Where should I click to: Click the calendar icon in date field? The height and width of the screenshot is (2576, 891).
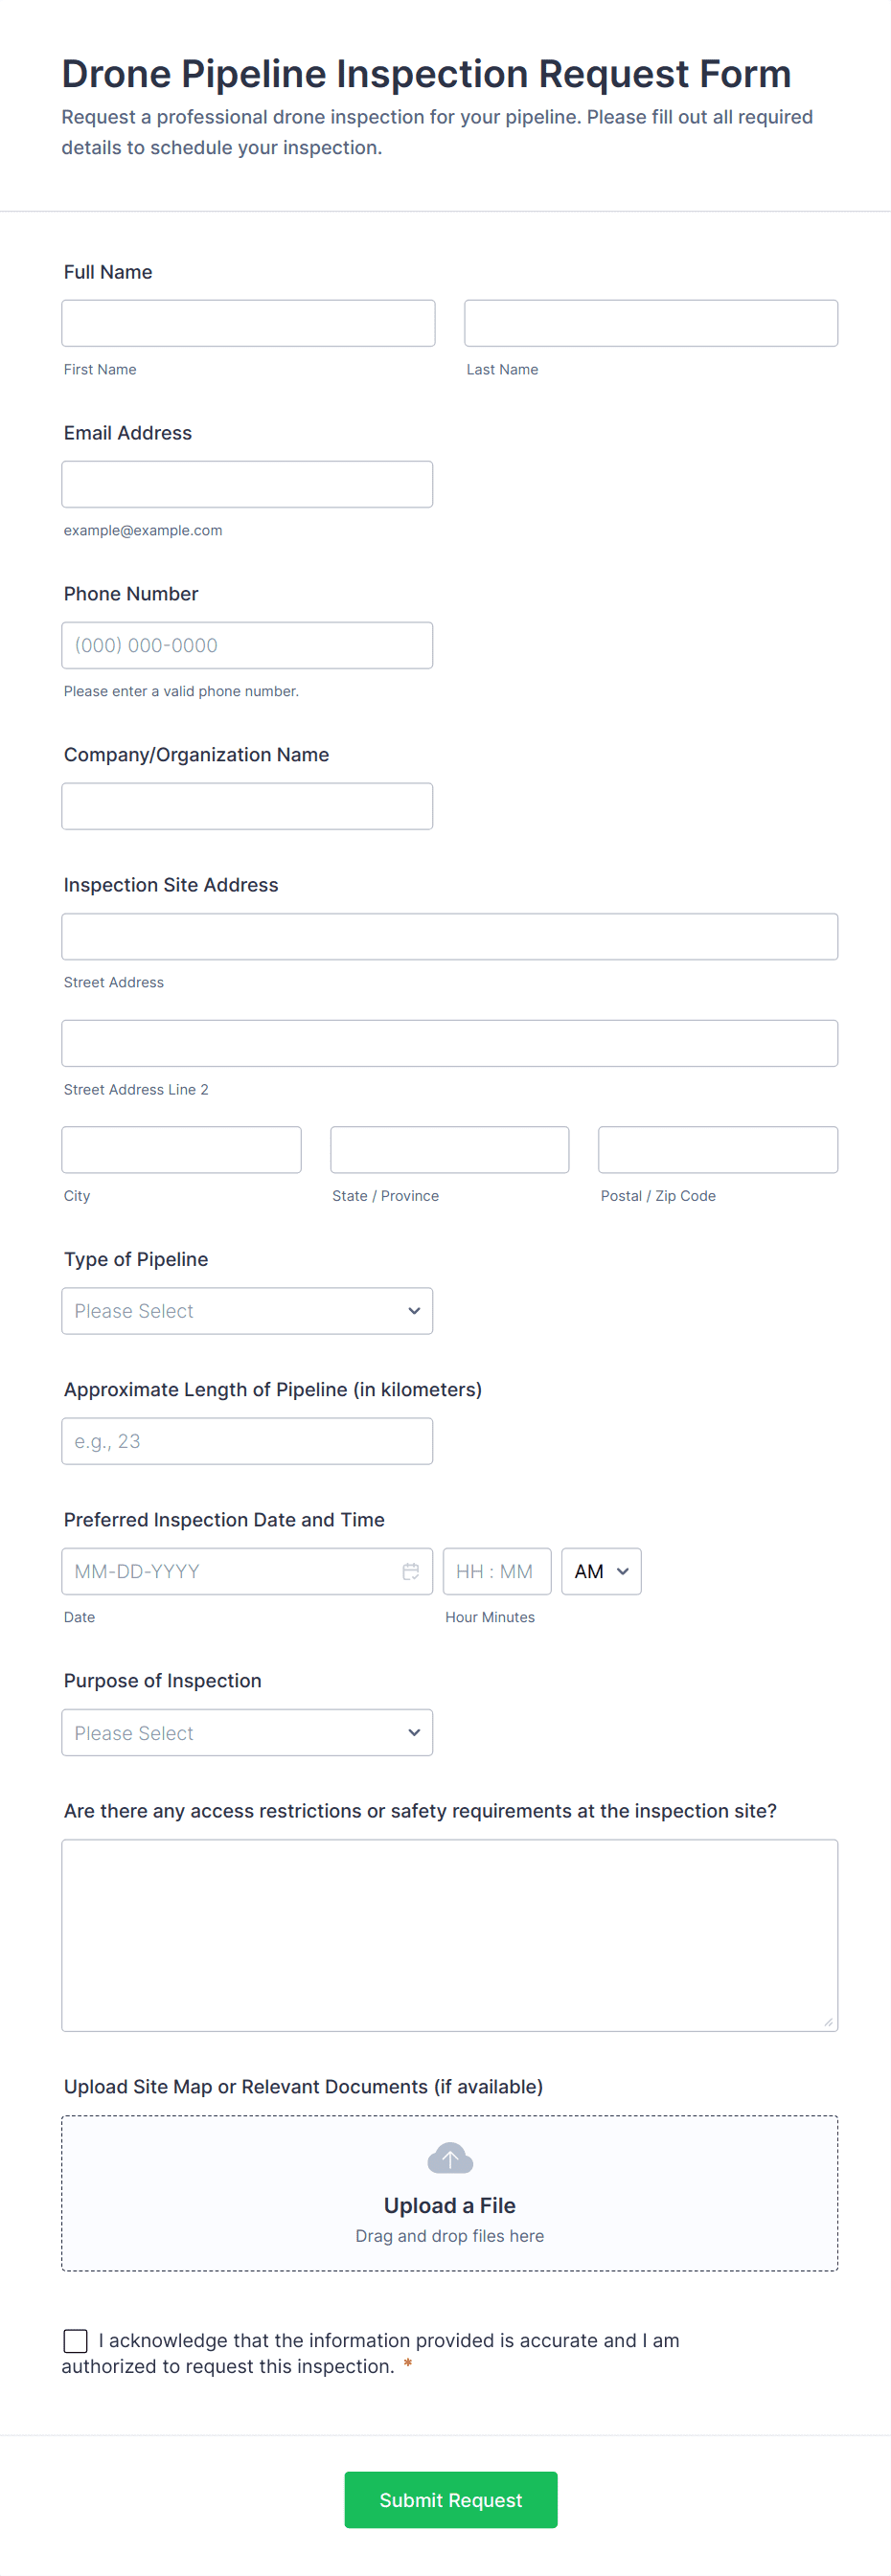410,1571
